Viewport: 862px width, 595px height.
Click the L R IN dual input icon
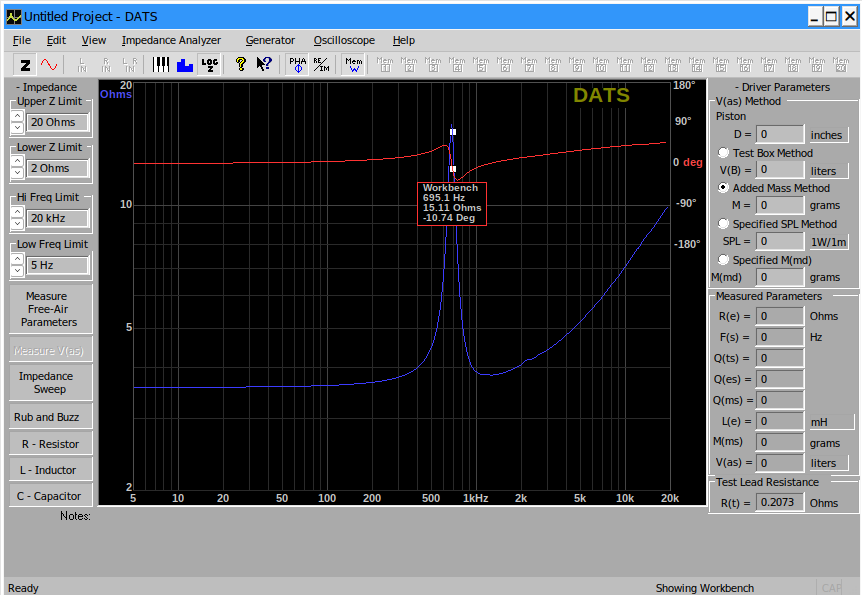point(130,65)
